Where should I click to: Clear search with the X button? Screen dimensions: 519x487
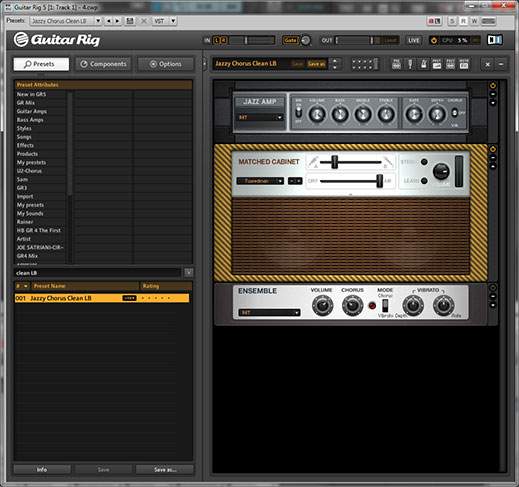188,273
